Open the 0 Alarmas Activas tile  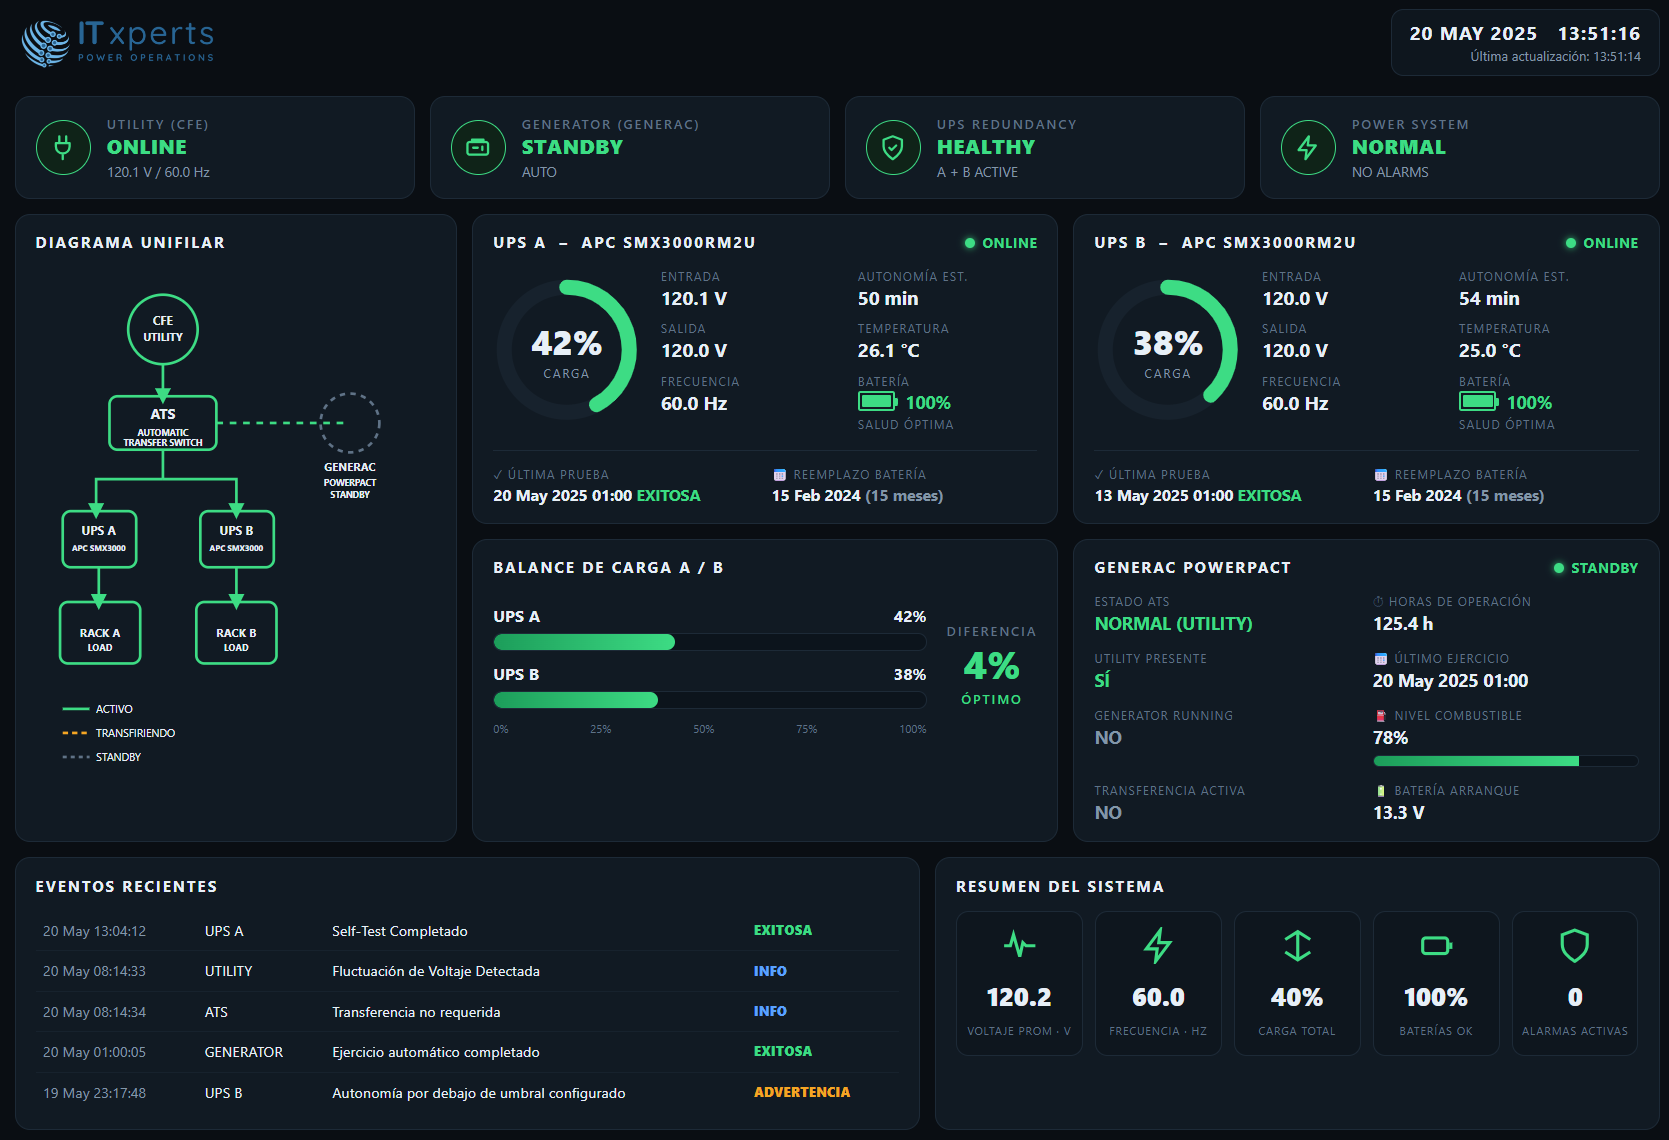point(1575,983)
